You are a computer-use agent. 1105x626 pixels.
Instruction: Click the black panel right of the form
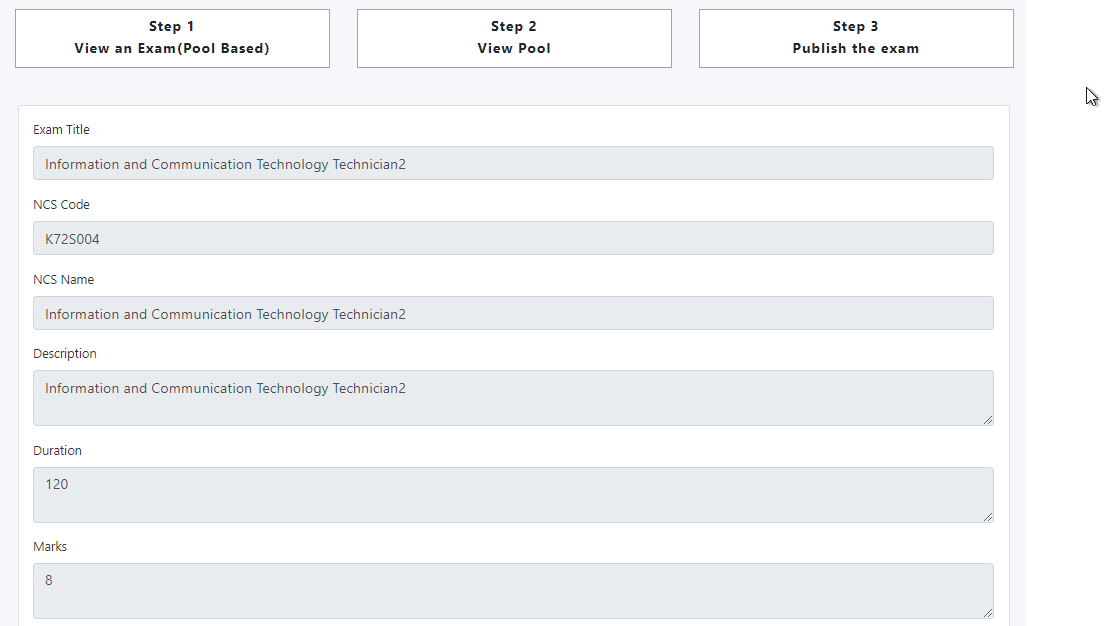(1065, 350)
